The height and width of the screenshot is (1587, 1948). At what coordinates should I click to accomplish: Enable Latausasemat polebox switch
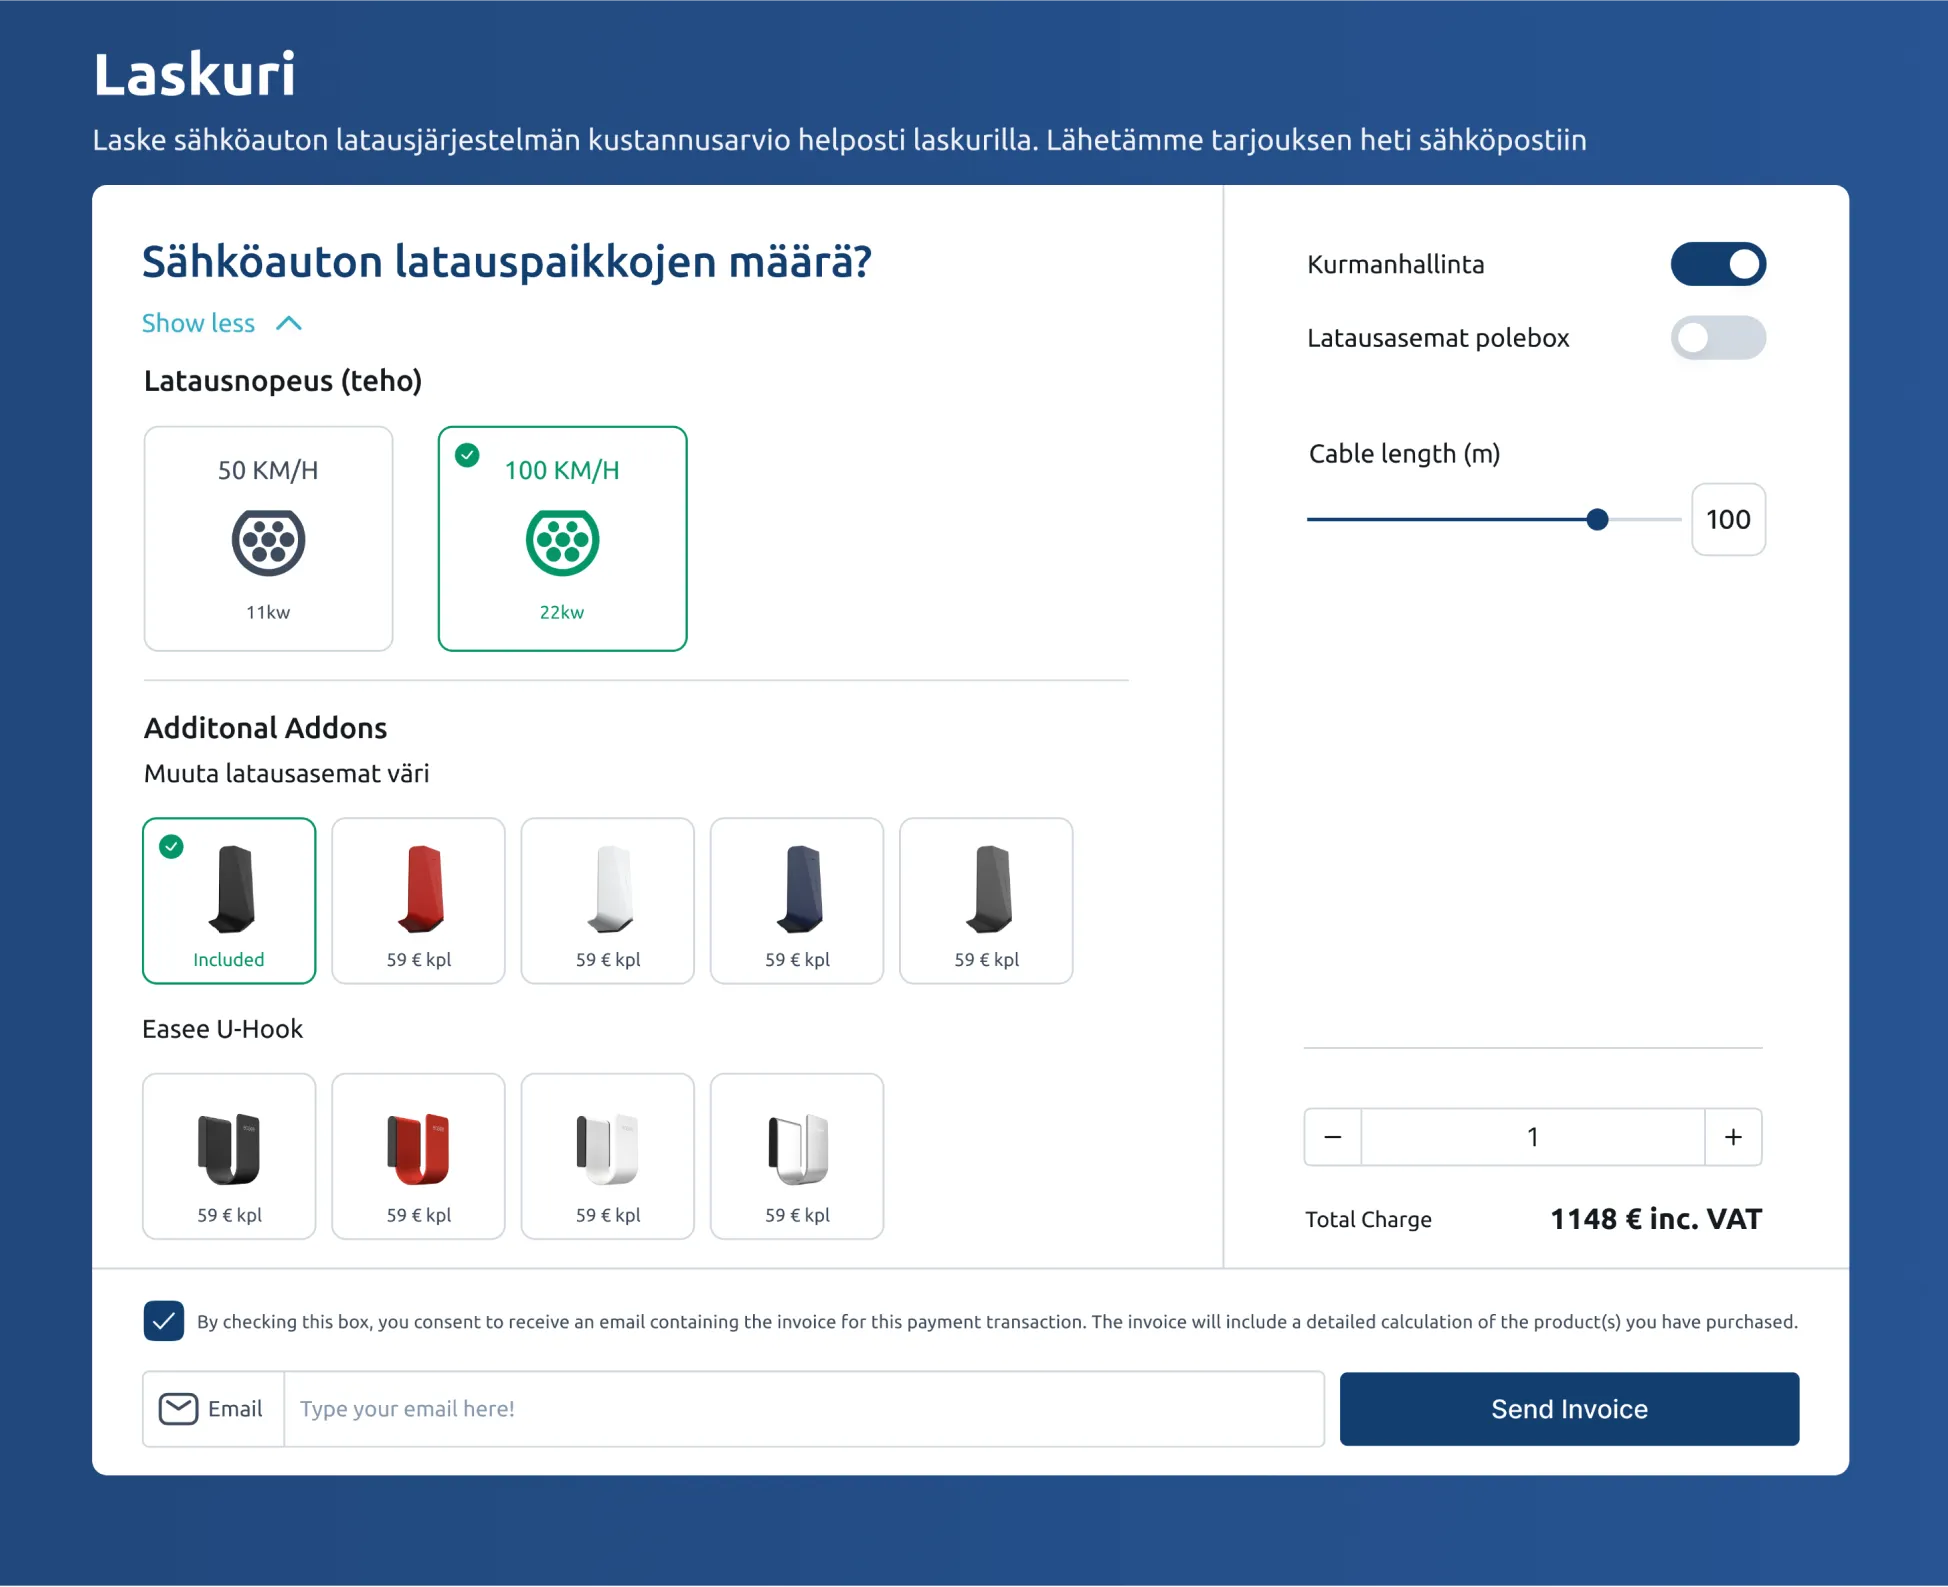(1717, 338)
